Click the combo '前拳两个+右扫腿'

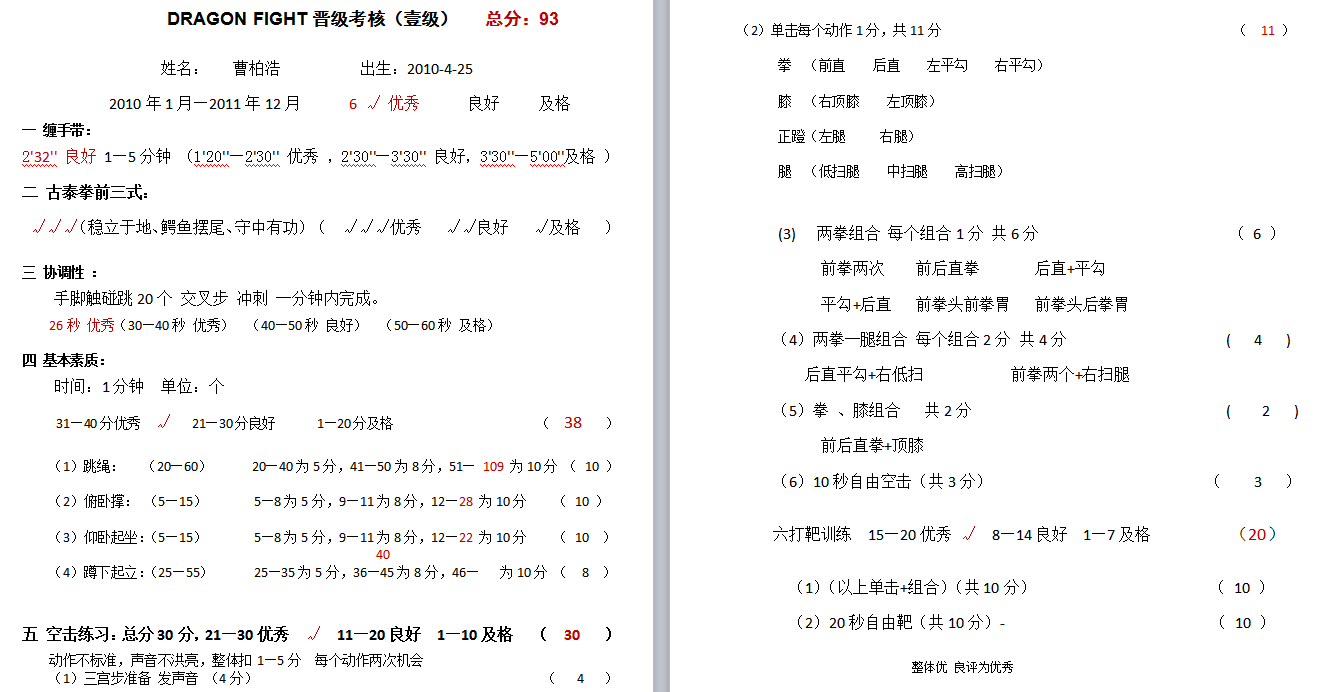pyautogui.click(x=1070, y=374)
